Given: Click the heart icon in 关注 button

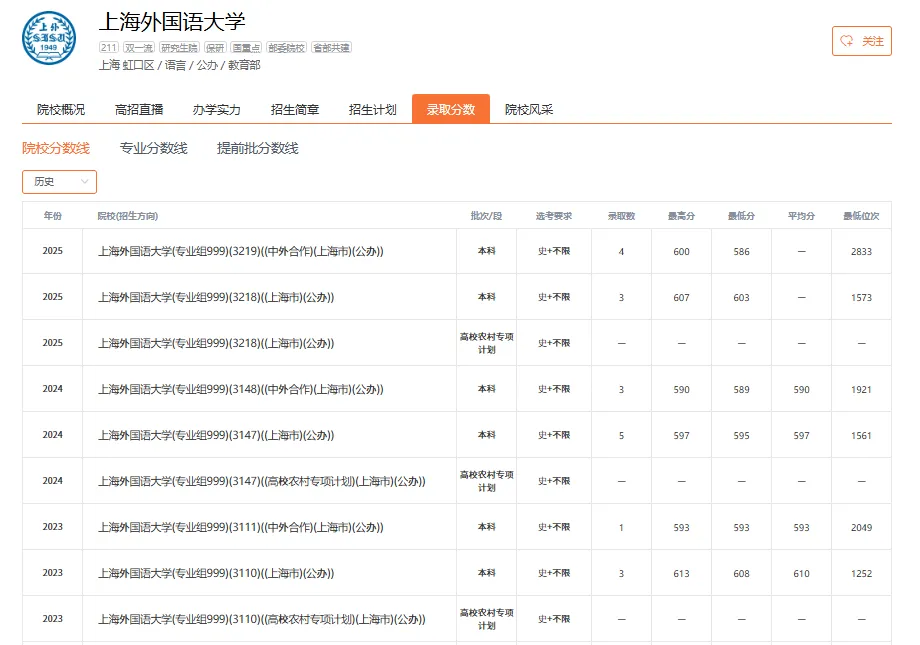Looking at the screenshot, I should tap(846, 41).
